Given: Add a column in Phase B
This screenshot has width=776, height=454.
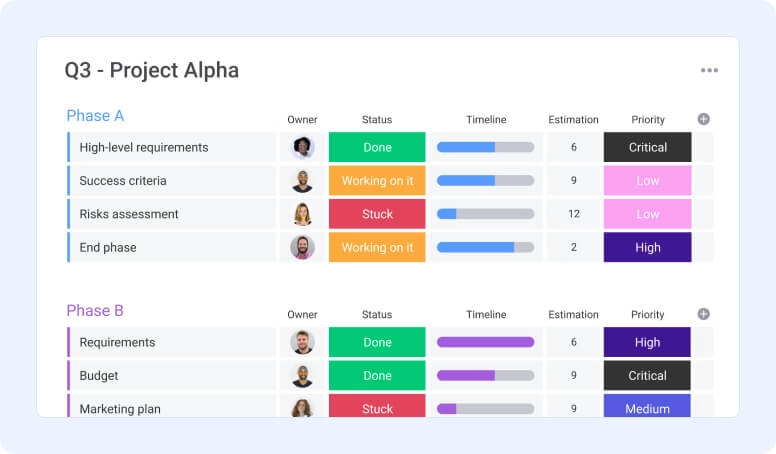Looking at the screenshot, I should click(x=703, y=314).
